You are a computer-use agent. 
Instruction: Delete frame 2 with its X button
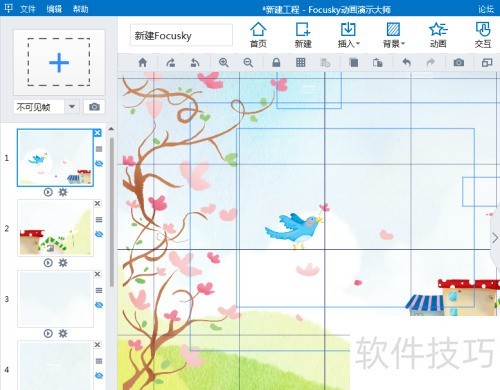(x=97, y=203)
